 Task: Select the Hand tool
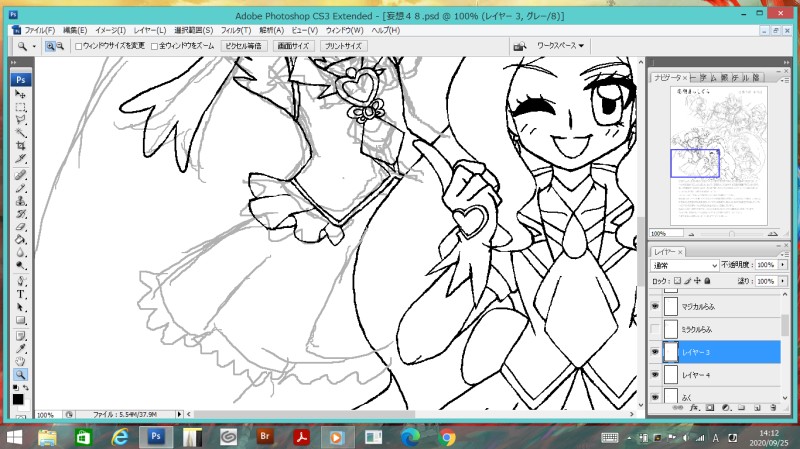20,362
